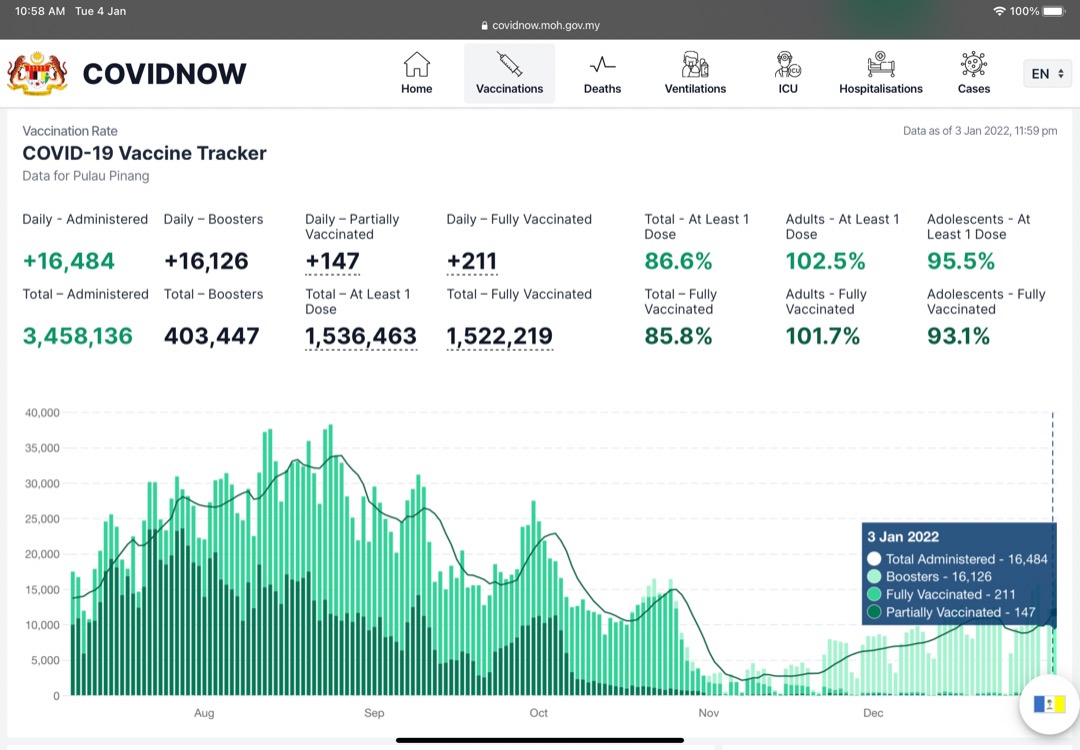Open the EN language dropdown
This screenshot has width=1080, height=750.
tap(1047, 74)
